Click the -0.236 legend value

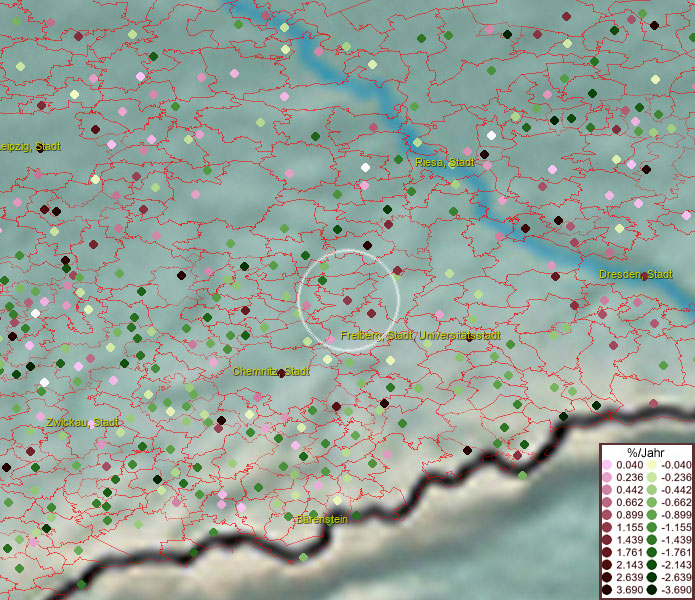(676, 477)
